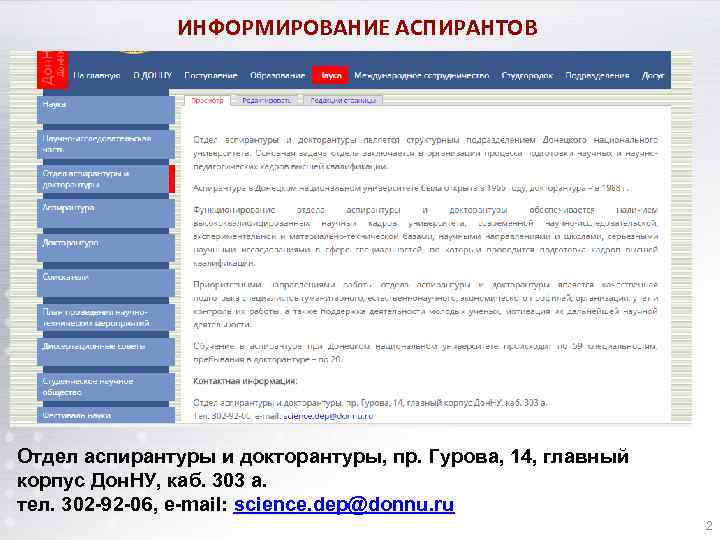Open the Студгородок menu item
720x540 pixels.
tap(527, 75)
